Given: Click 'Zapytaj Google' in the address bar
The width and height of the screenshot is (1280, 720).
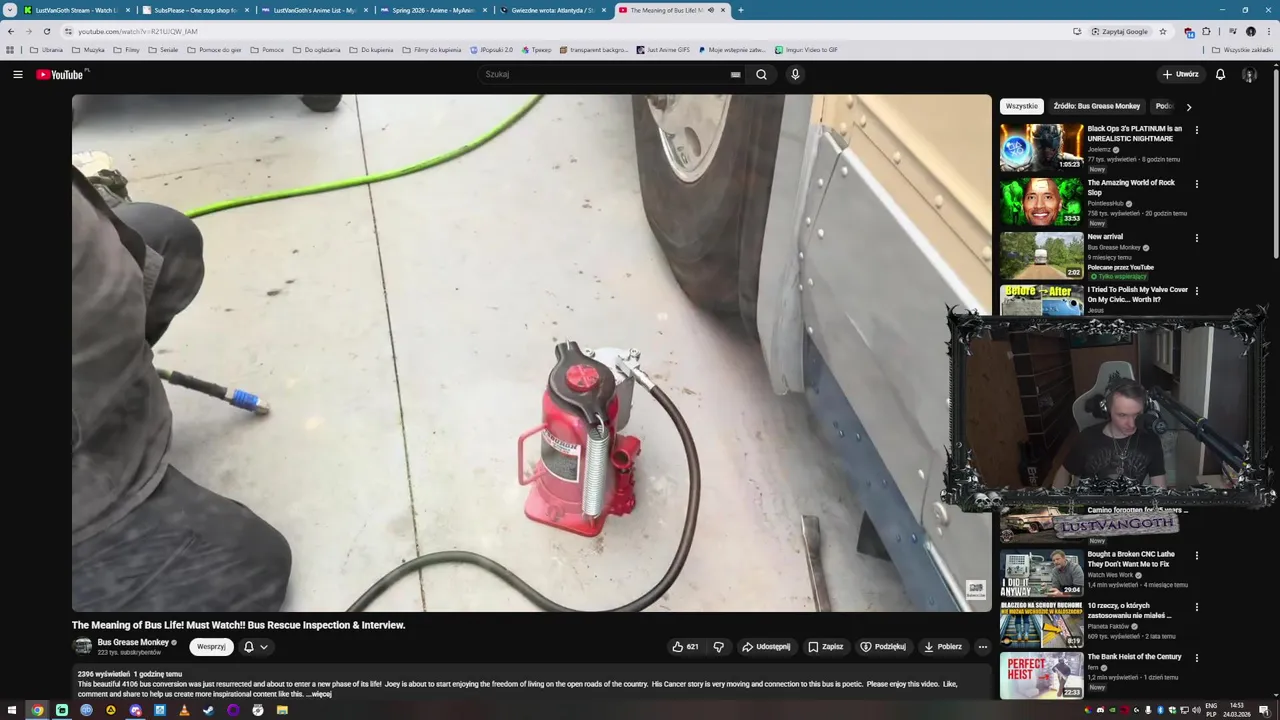Looking at the screenshot, I should pyautogui.click(x=1120, y=31).
